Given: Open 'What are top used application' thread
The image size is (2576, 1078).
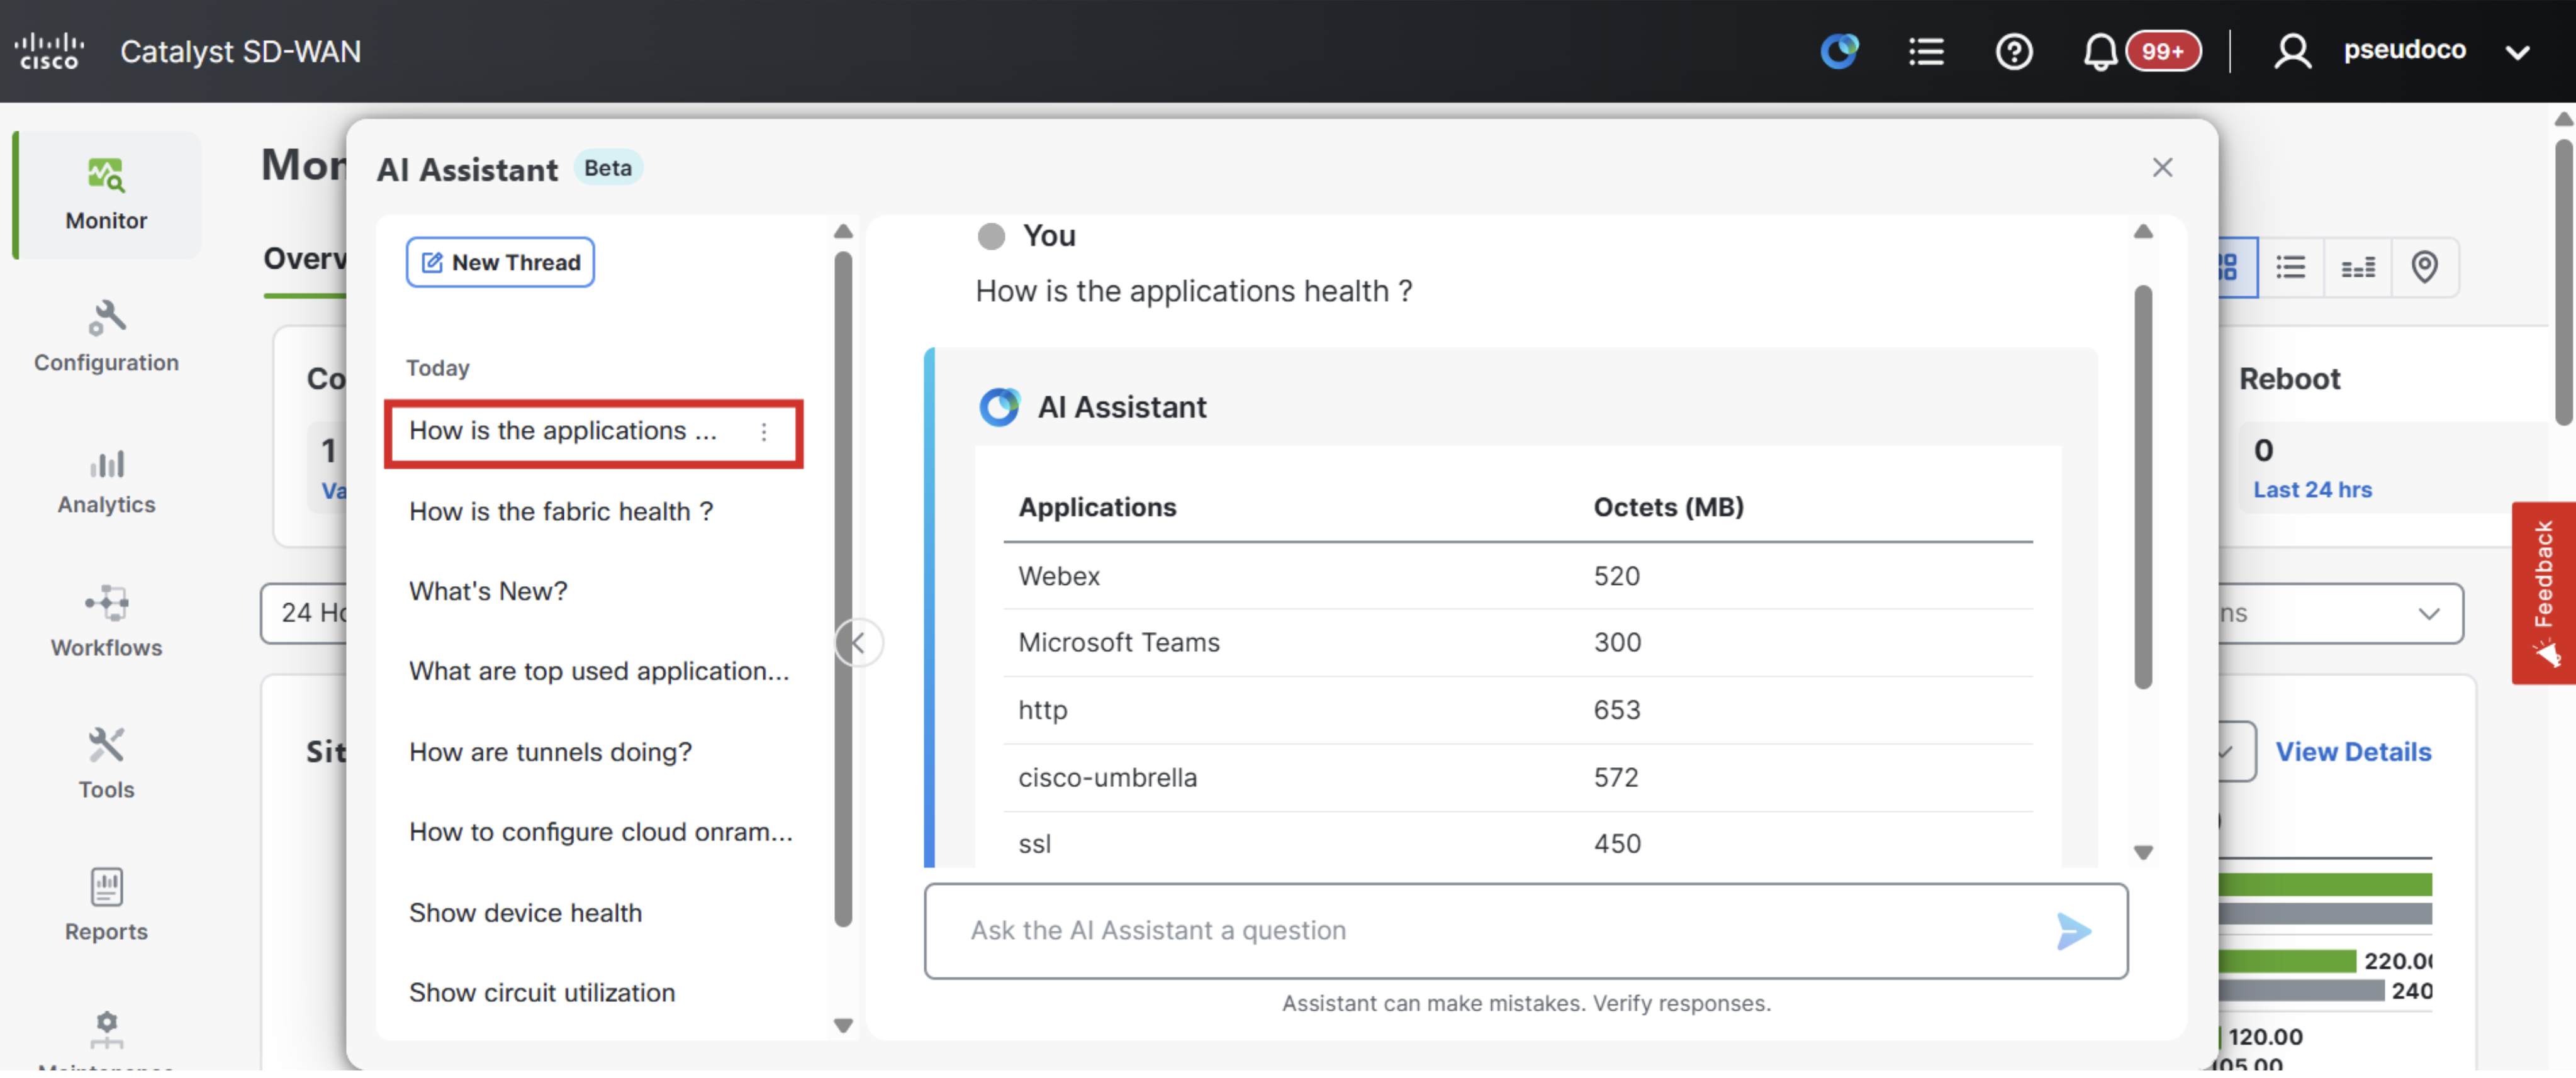Looking at the screenshot, I should coord(599,671).
